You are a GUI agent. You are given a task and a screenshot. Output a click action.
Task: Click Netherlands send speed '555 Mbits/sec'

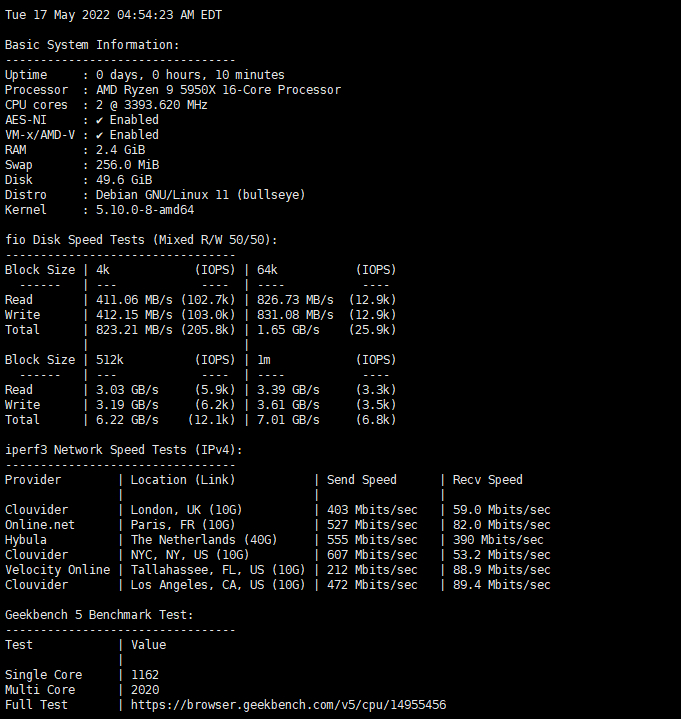click(372, 540)
